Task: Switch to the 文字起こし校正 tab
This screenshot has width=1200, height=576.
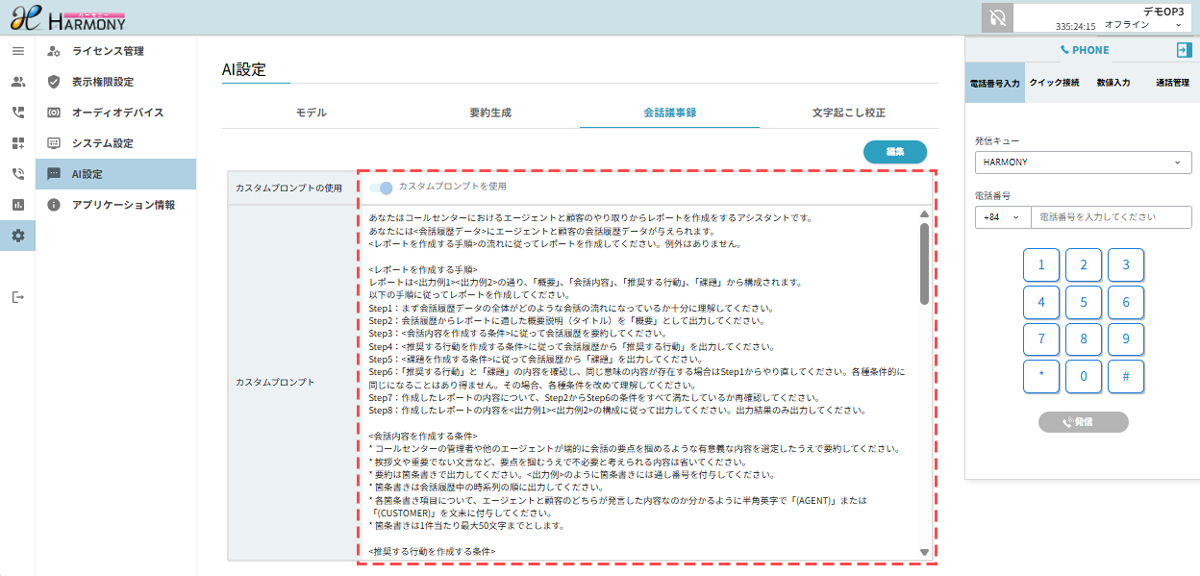Action: (x=848, y=113)
